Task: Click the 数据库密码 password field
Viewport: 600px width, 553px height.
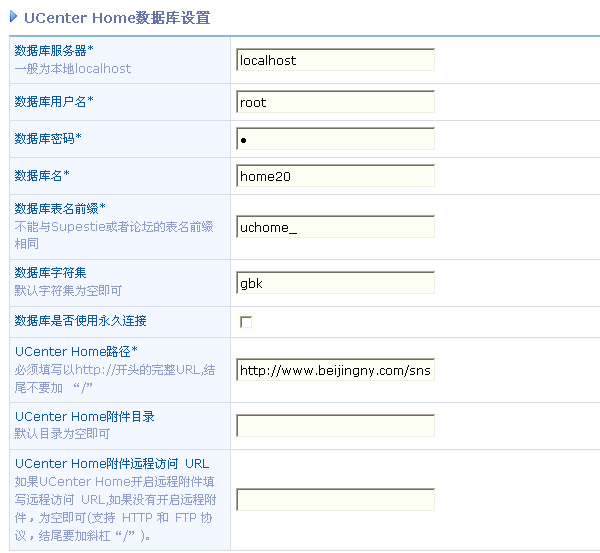Action: (335, 139)
